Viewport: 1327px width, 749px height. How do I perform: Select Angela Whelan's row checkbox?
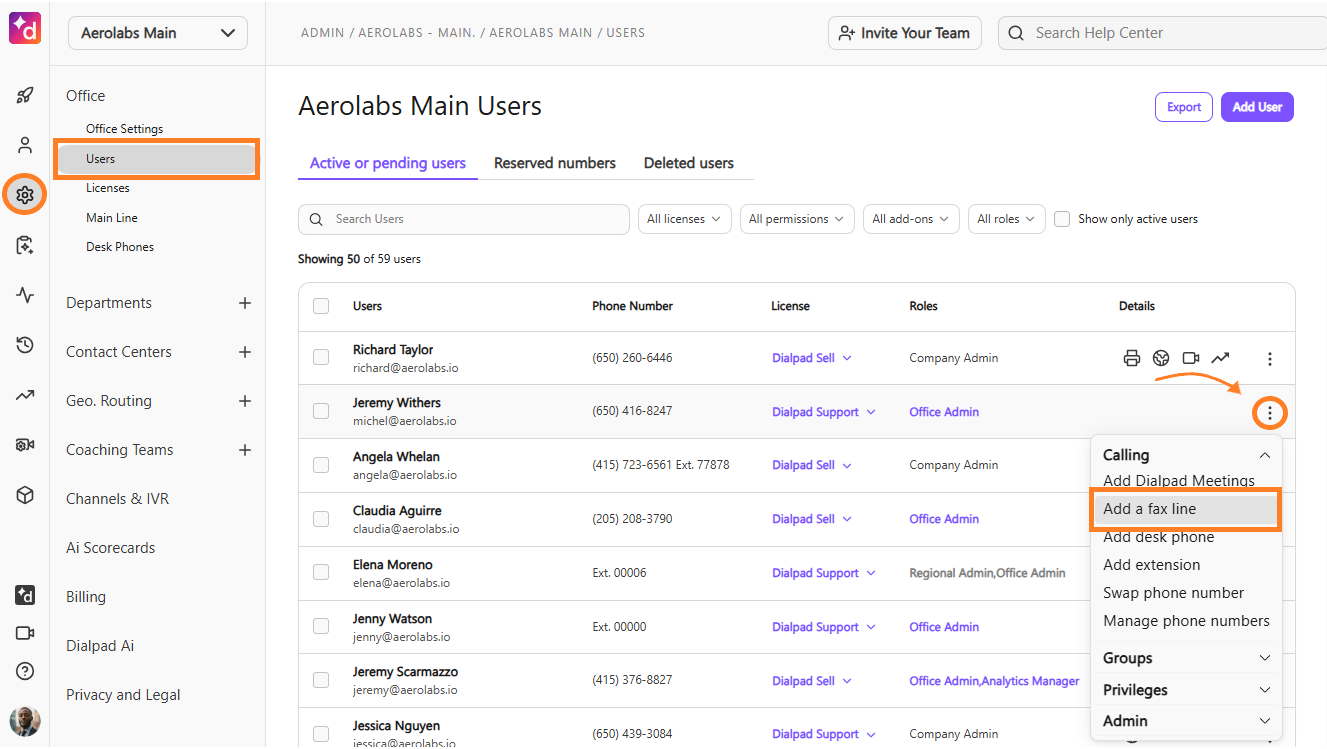pyautogui.click(x=321, y=465)
